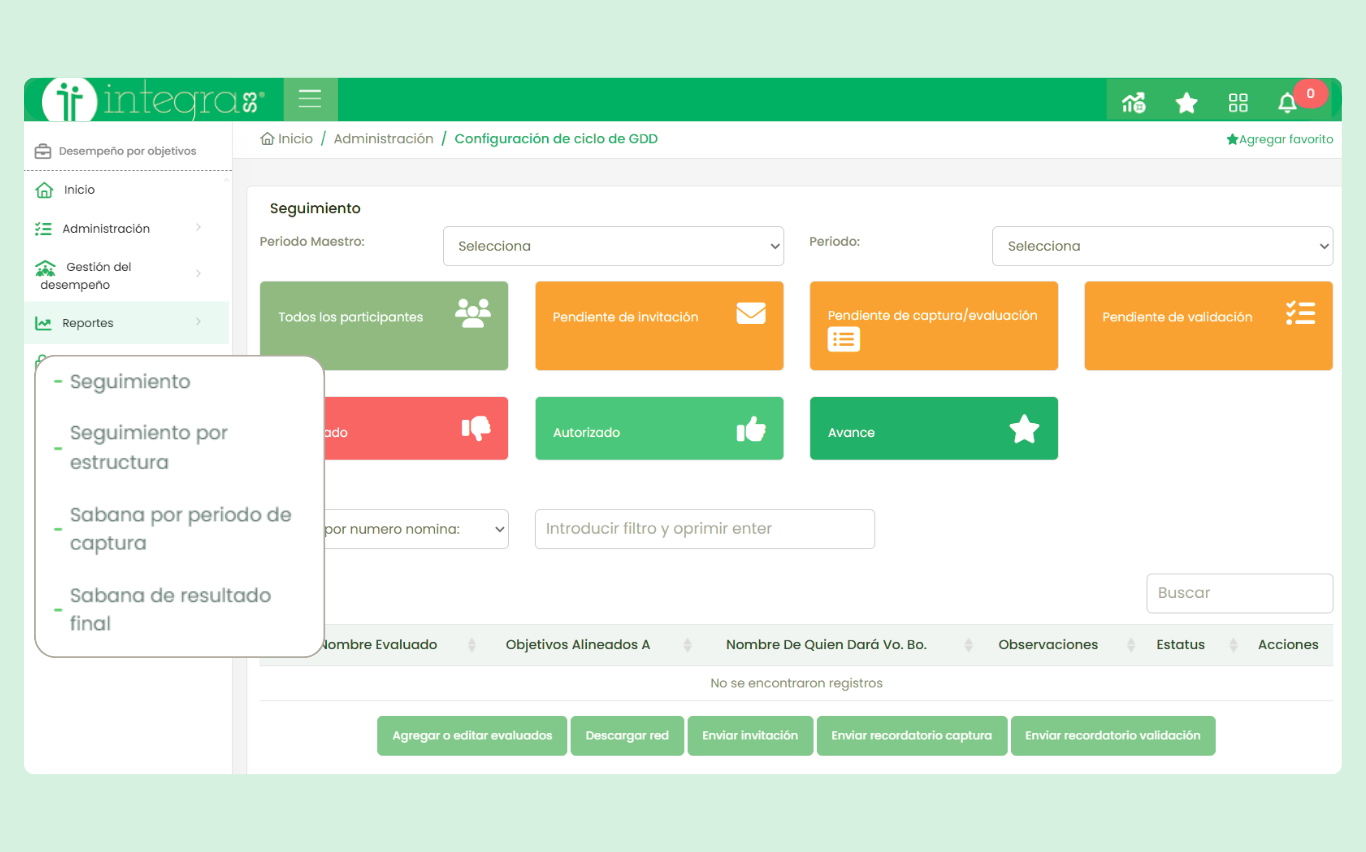This screenshot has width=1366, height=852.
Task: Click Enviar recordatorio validación button
Action: click(1113, 736)
